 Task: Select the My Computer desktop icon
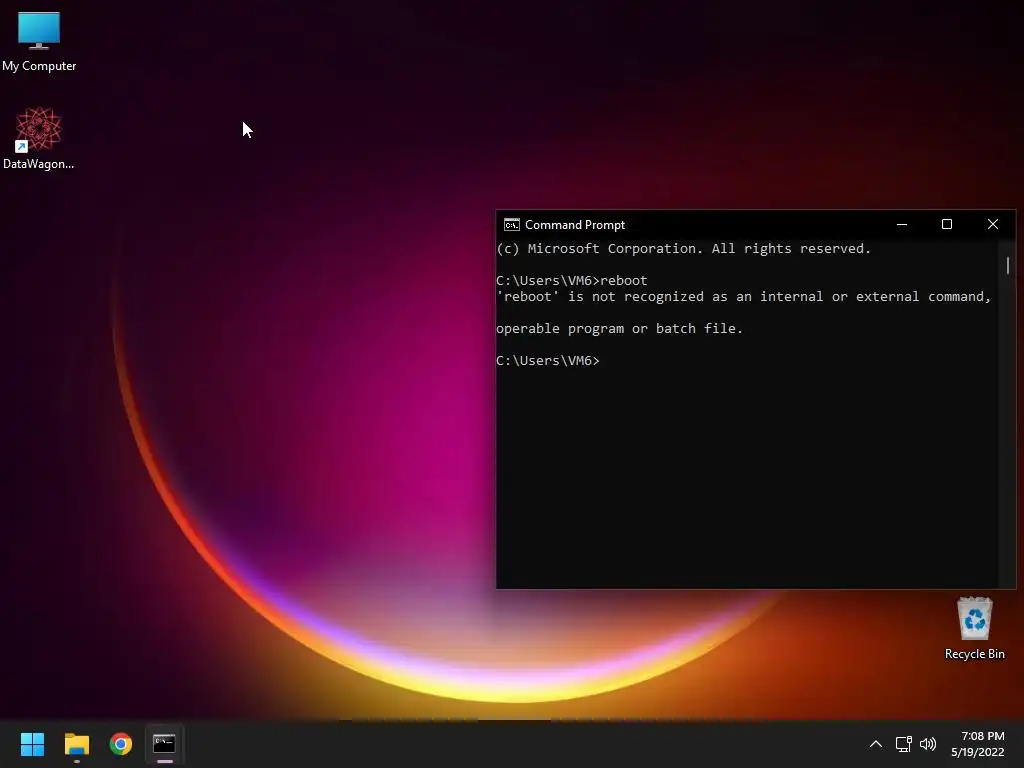pyautogui.click(x=39, y=42)
